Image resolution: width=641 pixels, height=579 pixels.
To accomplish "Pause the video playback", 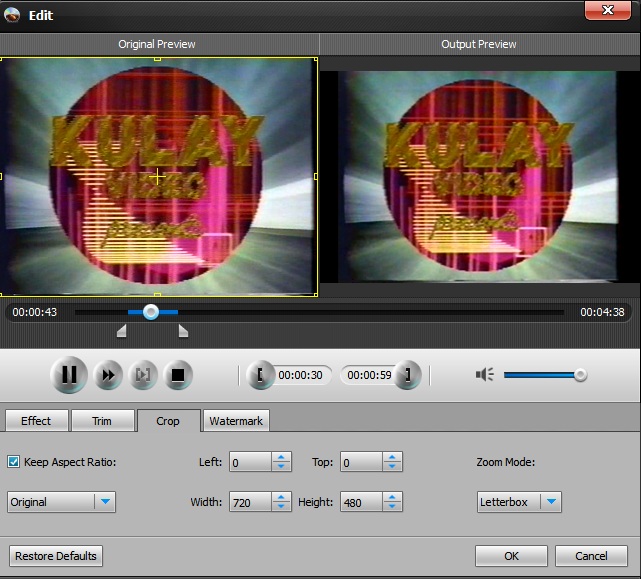I will click(68, 375).
